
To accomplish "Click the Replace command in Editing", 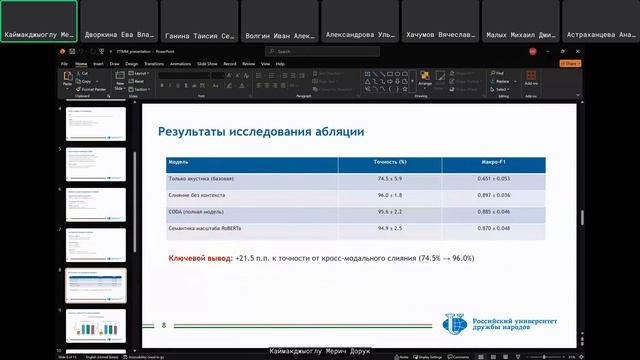I will 500,81.
